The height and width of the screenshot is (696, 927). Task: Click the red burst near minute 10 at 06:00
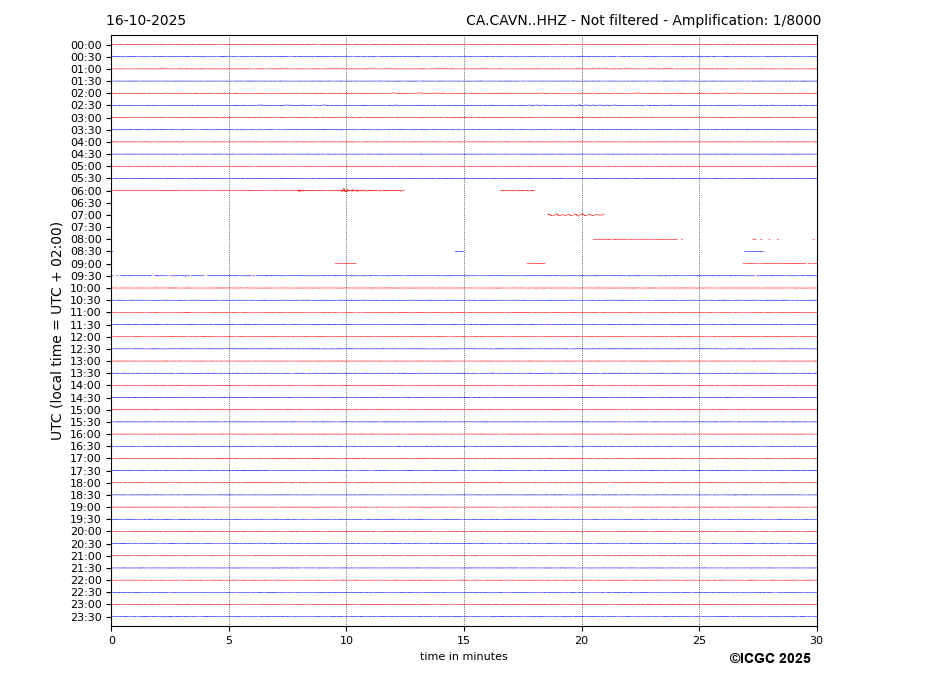click(x=345, y=190)
